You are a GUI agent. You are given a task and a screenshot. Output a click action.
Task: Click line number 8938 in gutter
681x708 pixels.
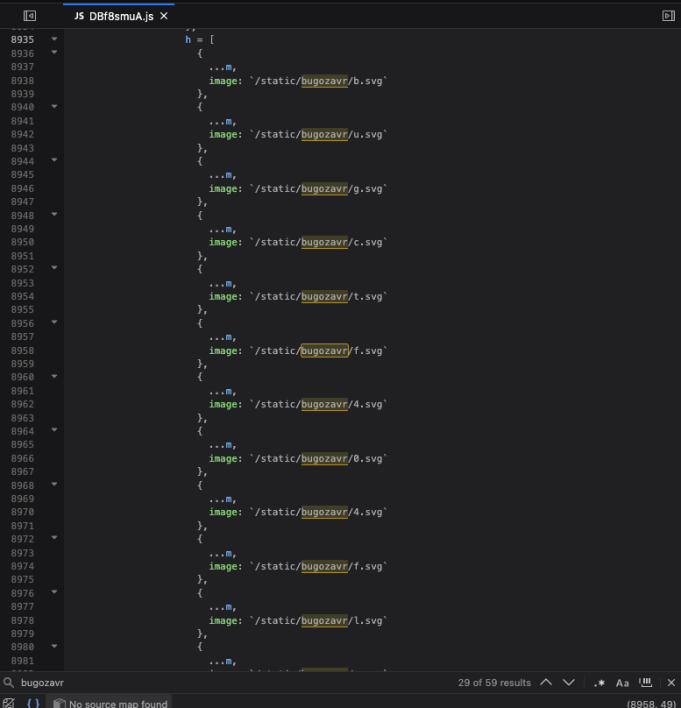pyautogui.click(x=22, y=81)
